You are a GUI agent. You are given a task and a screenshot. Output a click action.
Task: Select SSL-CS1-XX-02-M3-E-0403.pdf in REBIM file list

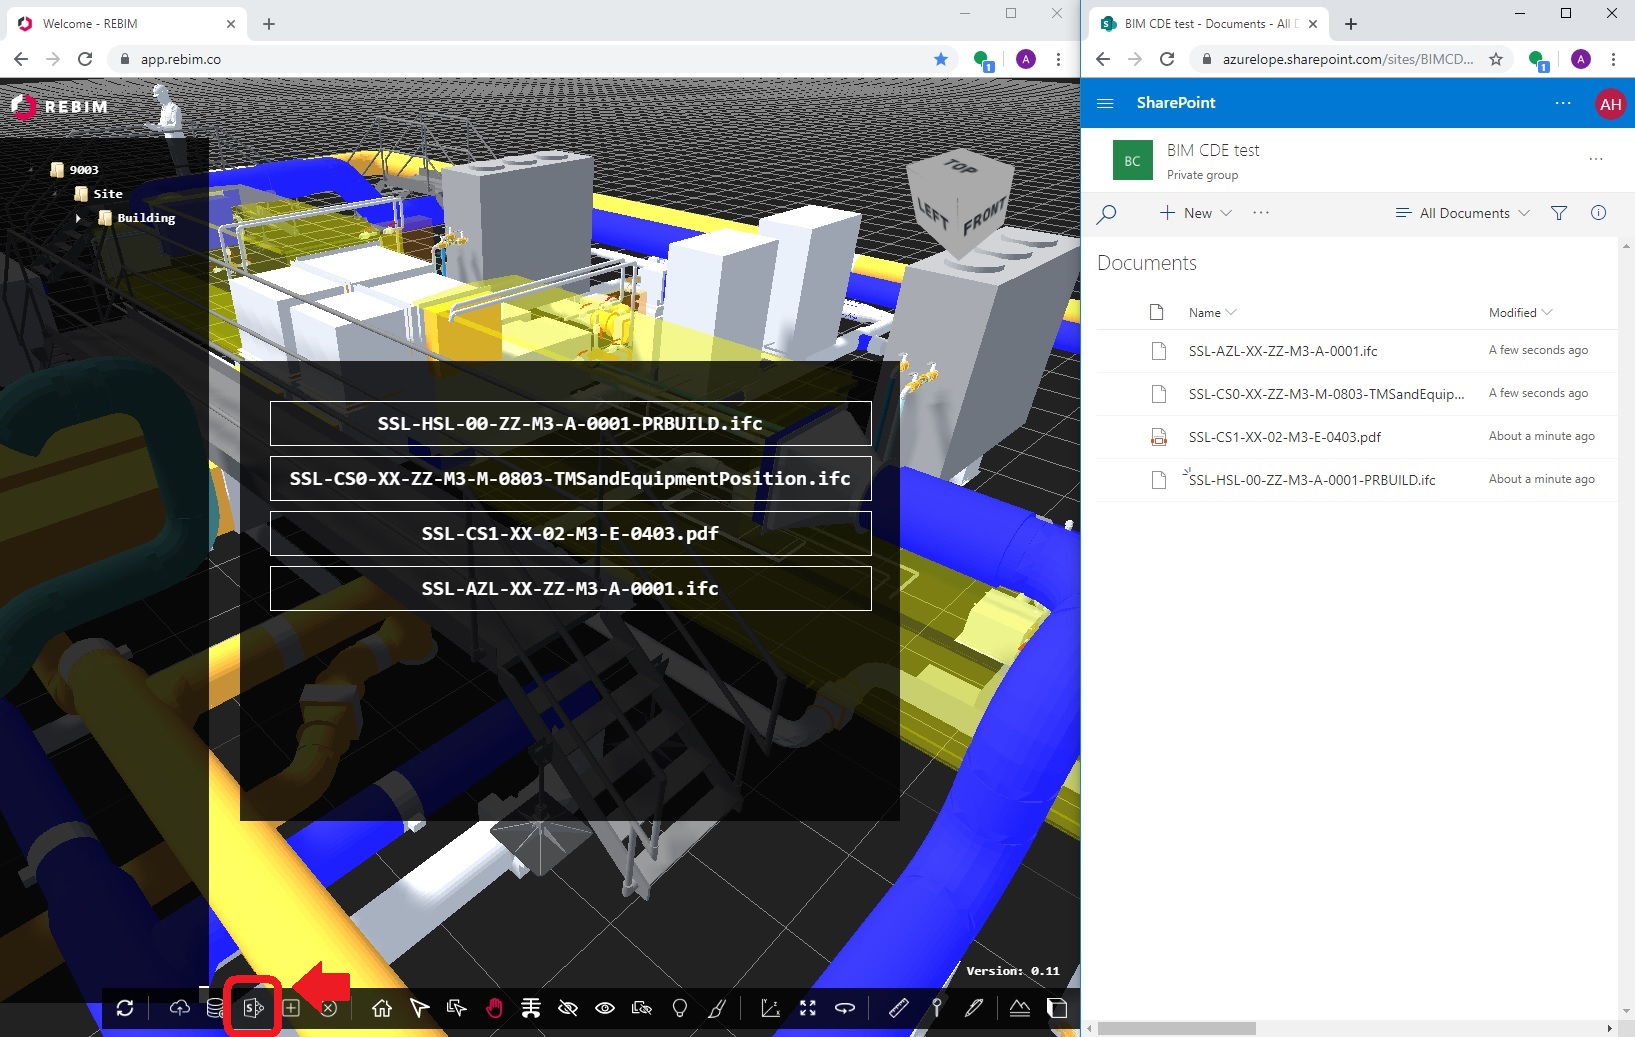570,533
